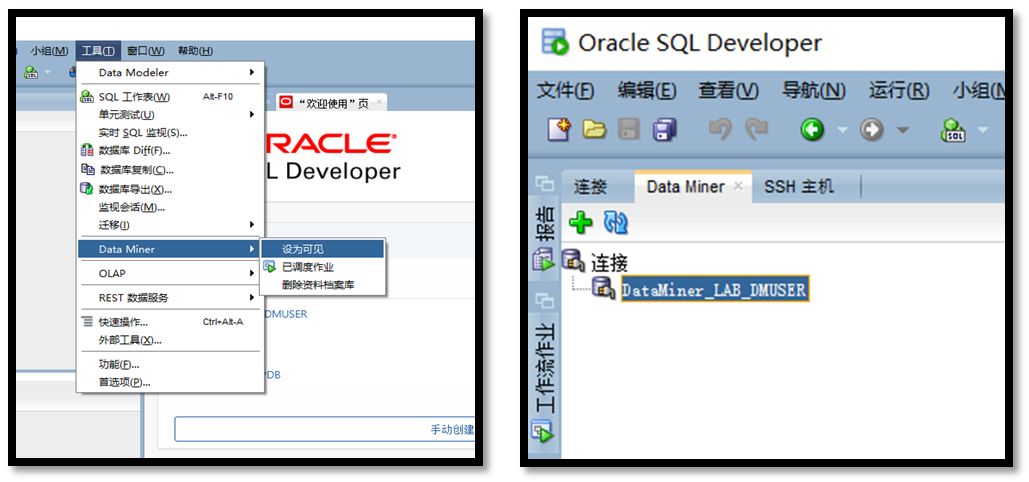Close the Data Miner tab
Image resolution: width=1029 pixels, height=482 pixels.
738,186
